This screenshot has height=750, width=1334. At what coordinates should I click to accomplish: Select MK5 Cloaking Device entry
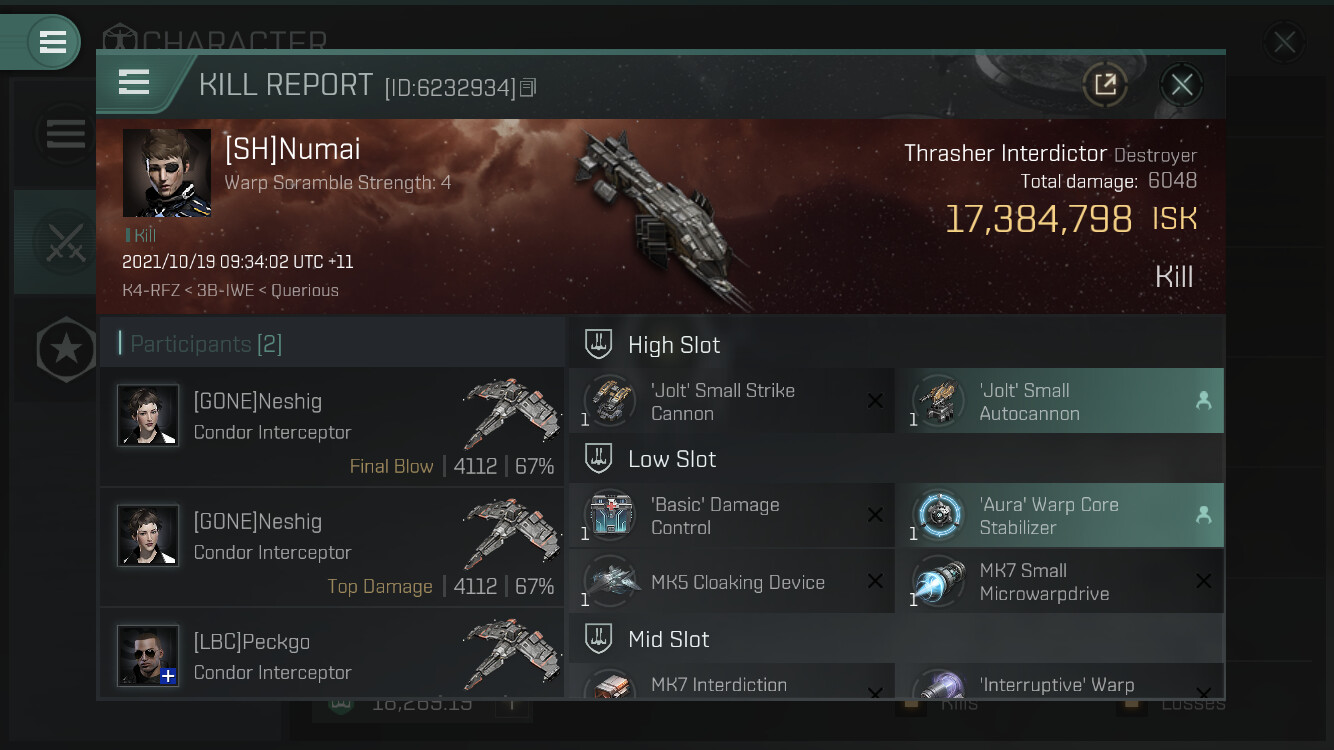click(x=732, y=582)
